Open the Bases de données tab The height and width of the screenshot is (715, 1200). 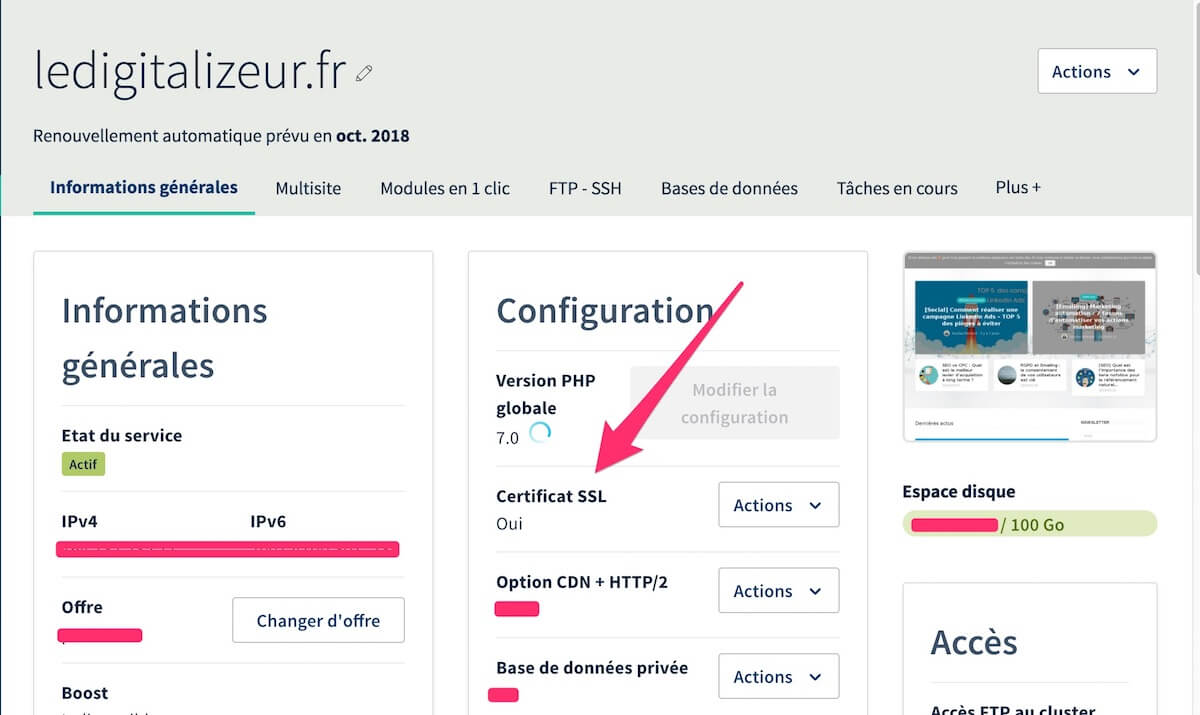coord(728,187)
